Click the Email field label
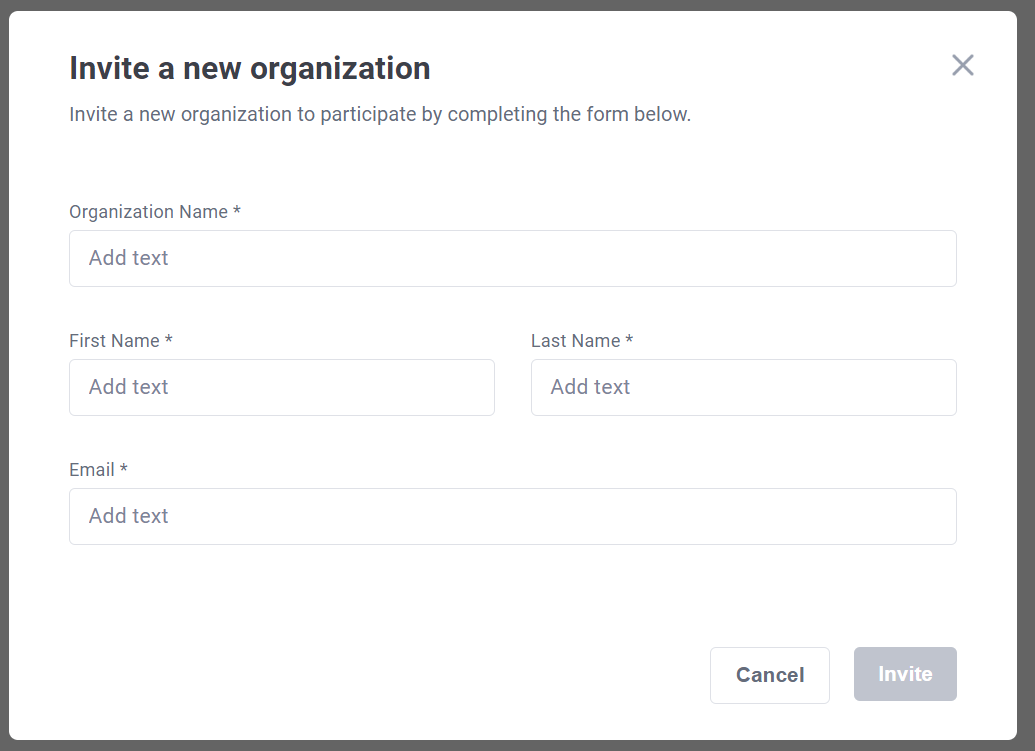This screenshot has height=751, width=1035. (92, 470)
